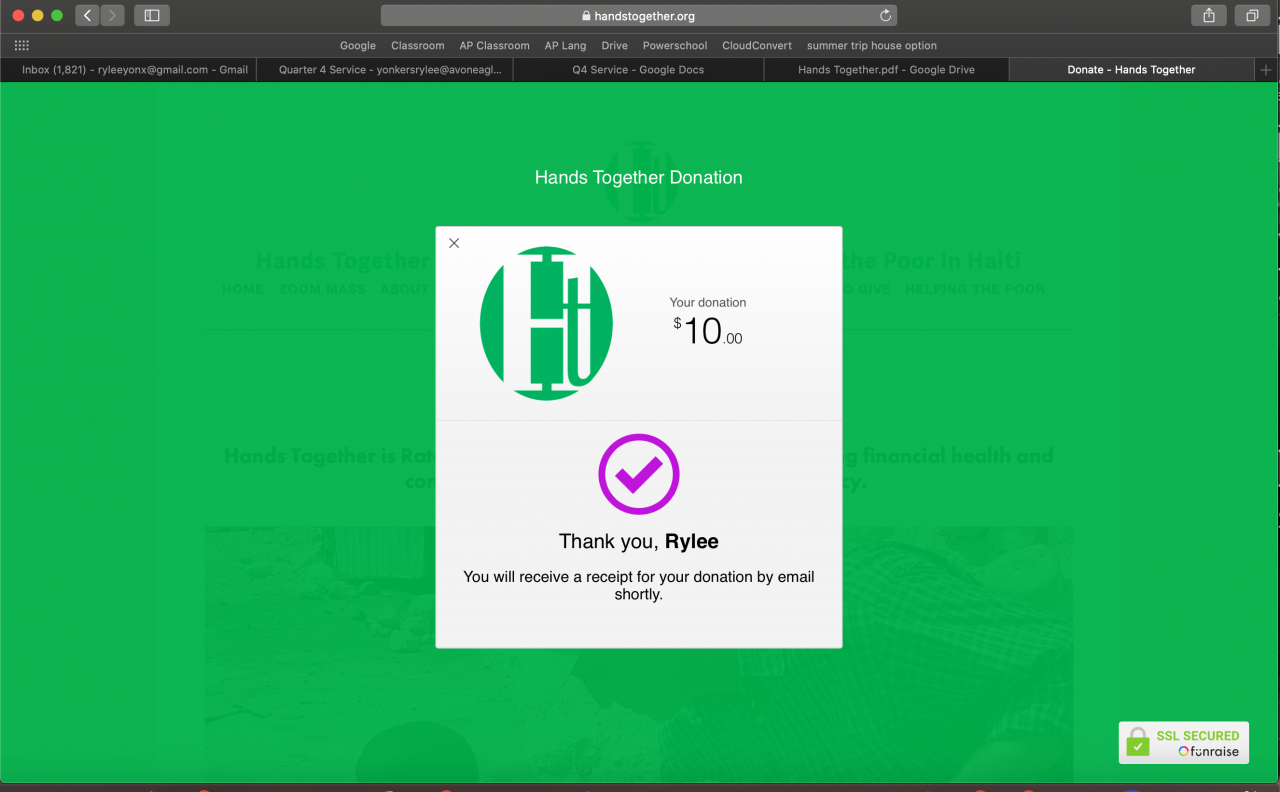
Task: Go back with Safari's back arrow
Action: (87, 15)
